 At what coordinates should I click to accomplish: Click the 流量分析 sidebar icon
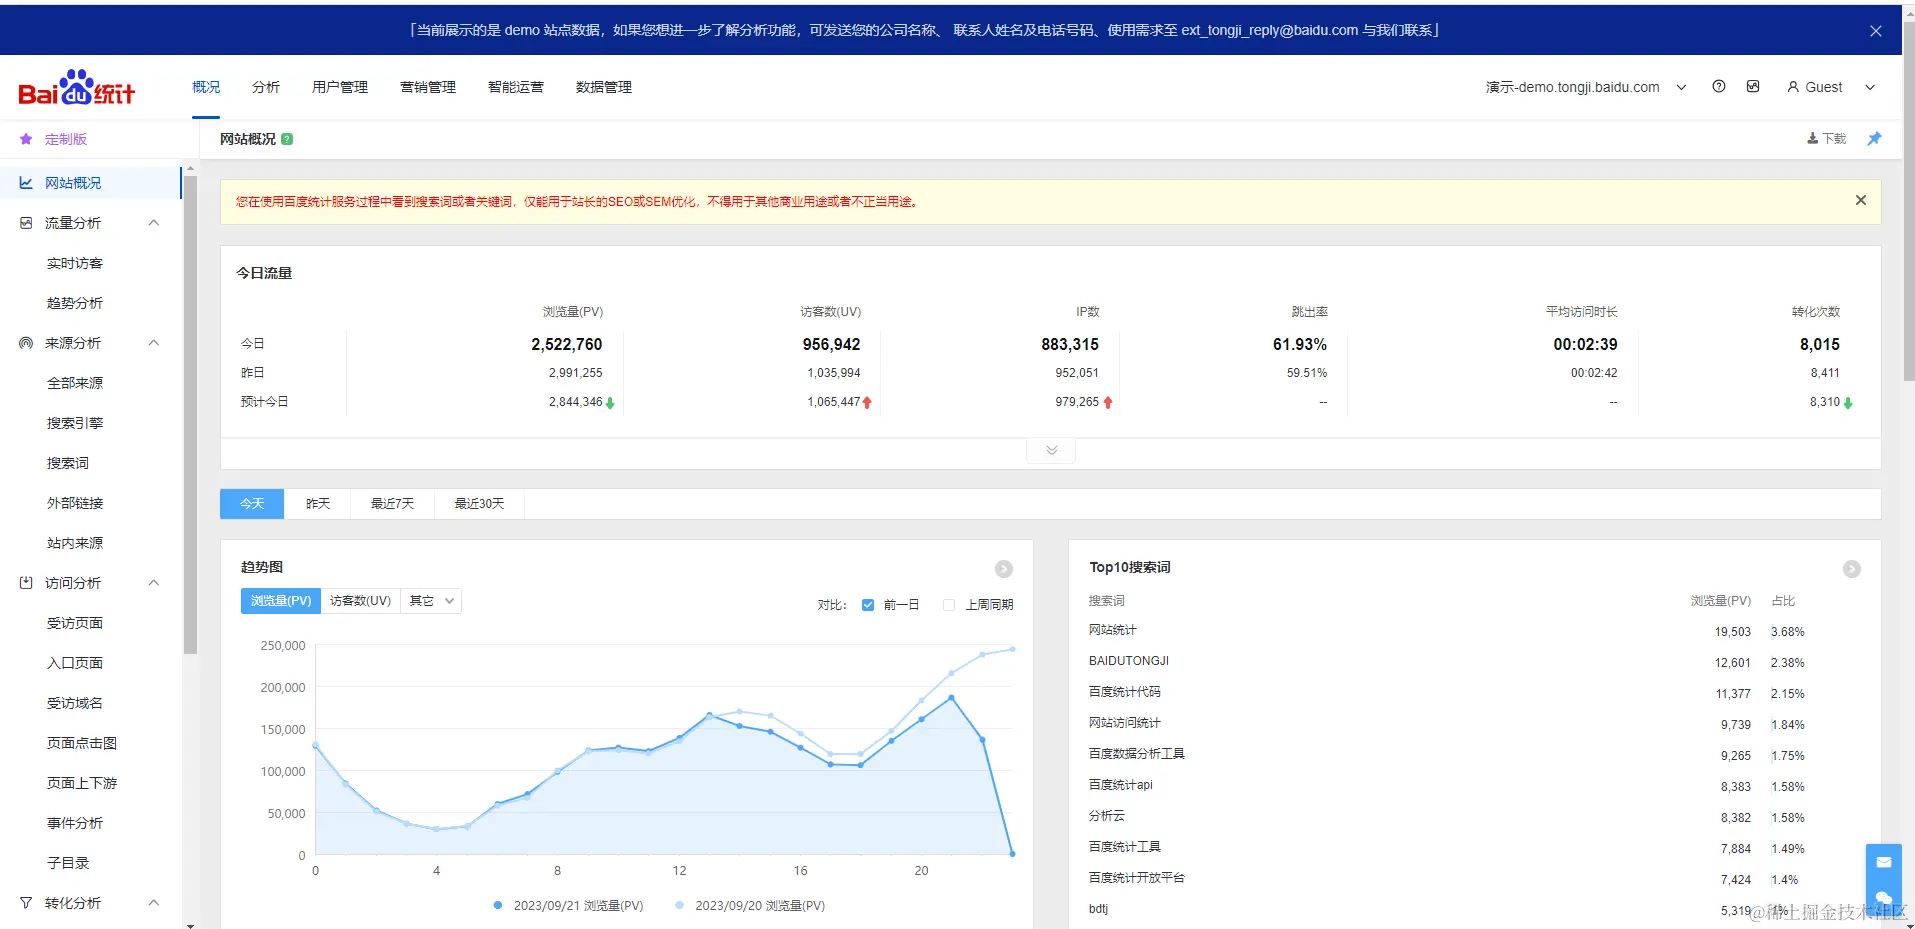(26, 223)
